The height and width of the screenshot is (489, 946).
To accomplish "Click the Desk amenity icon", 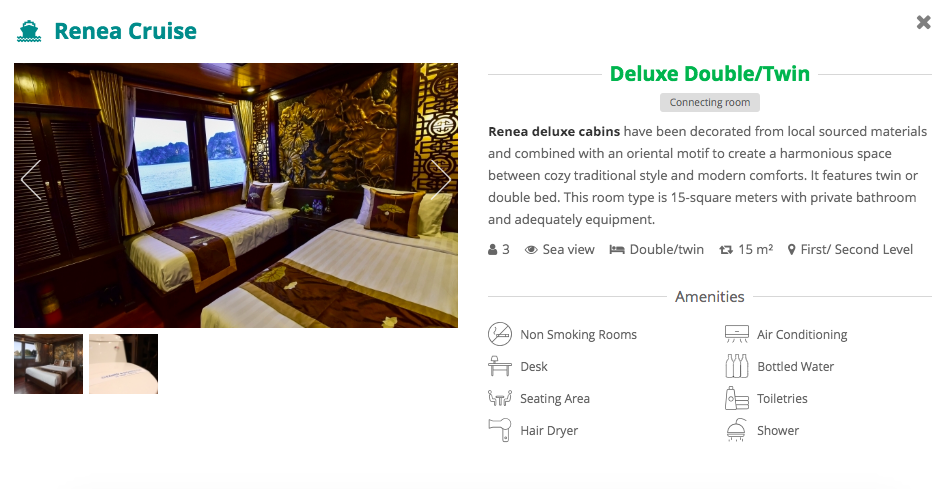I will coord(500,366).
